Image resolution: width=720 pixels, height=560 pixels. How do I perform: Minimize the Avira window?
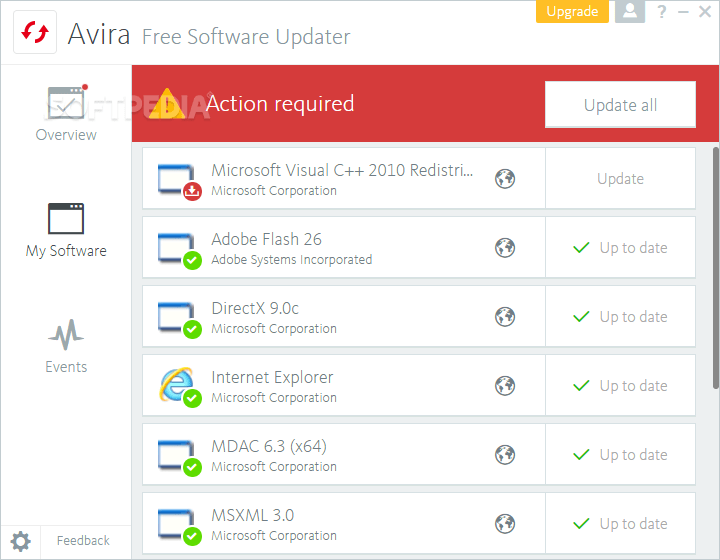[683, 11]
